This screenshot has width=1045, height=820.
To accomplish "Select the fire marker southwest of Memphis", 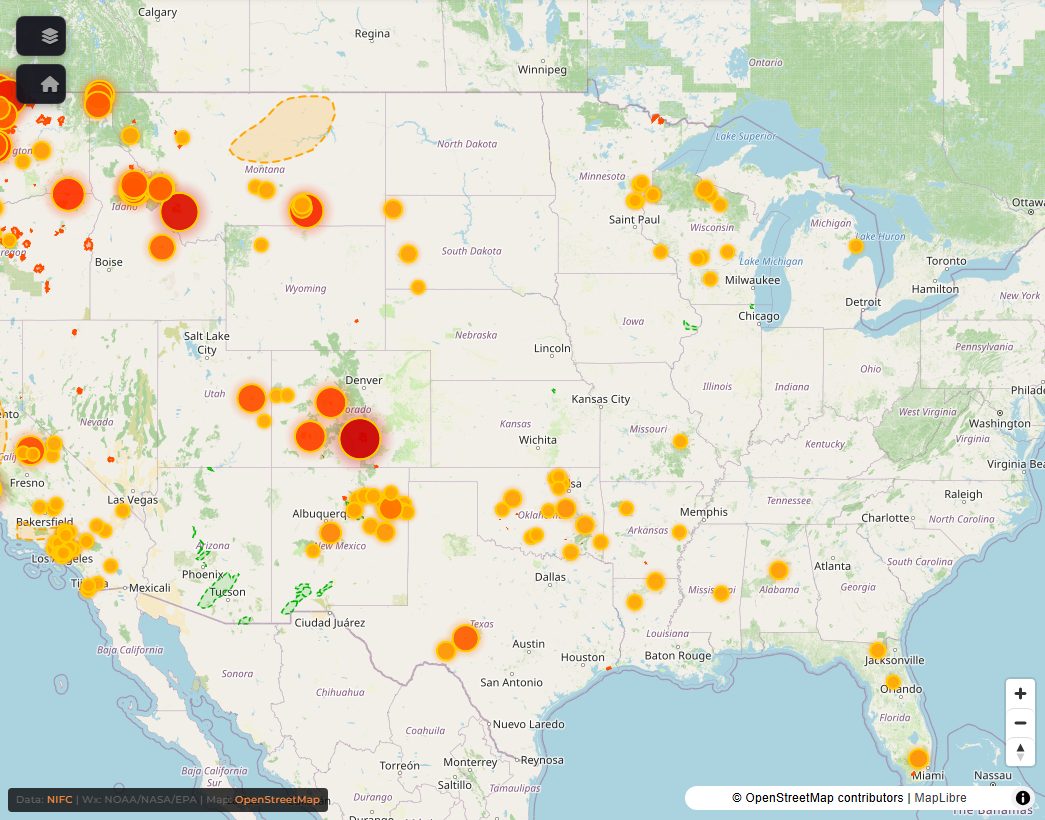I will pyautogui.click(x=679, y=532).
